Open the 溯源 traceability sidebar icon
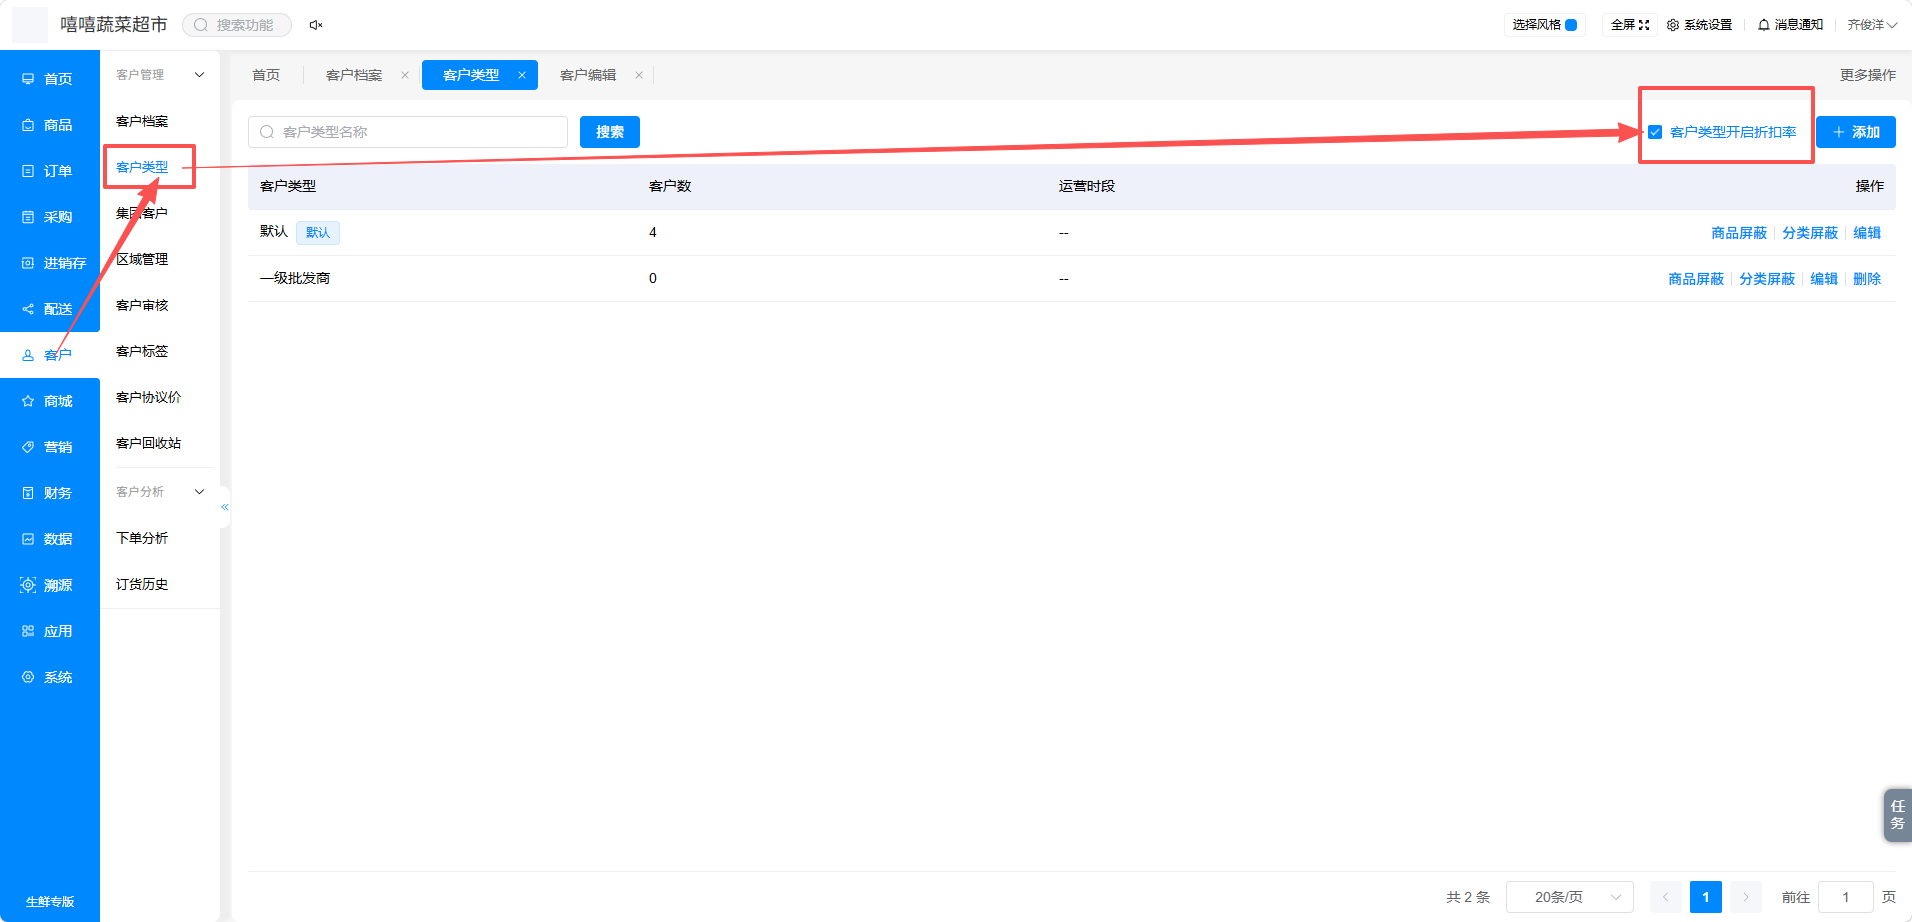1912x922 pixels. click(x=28, y=585)
